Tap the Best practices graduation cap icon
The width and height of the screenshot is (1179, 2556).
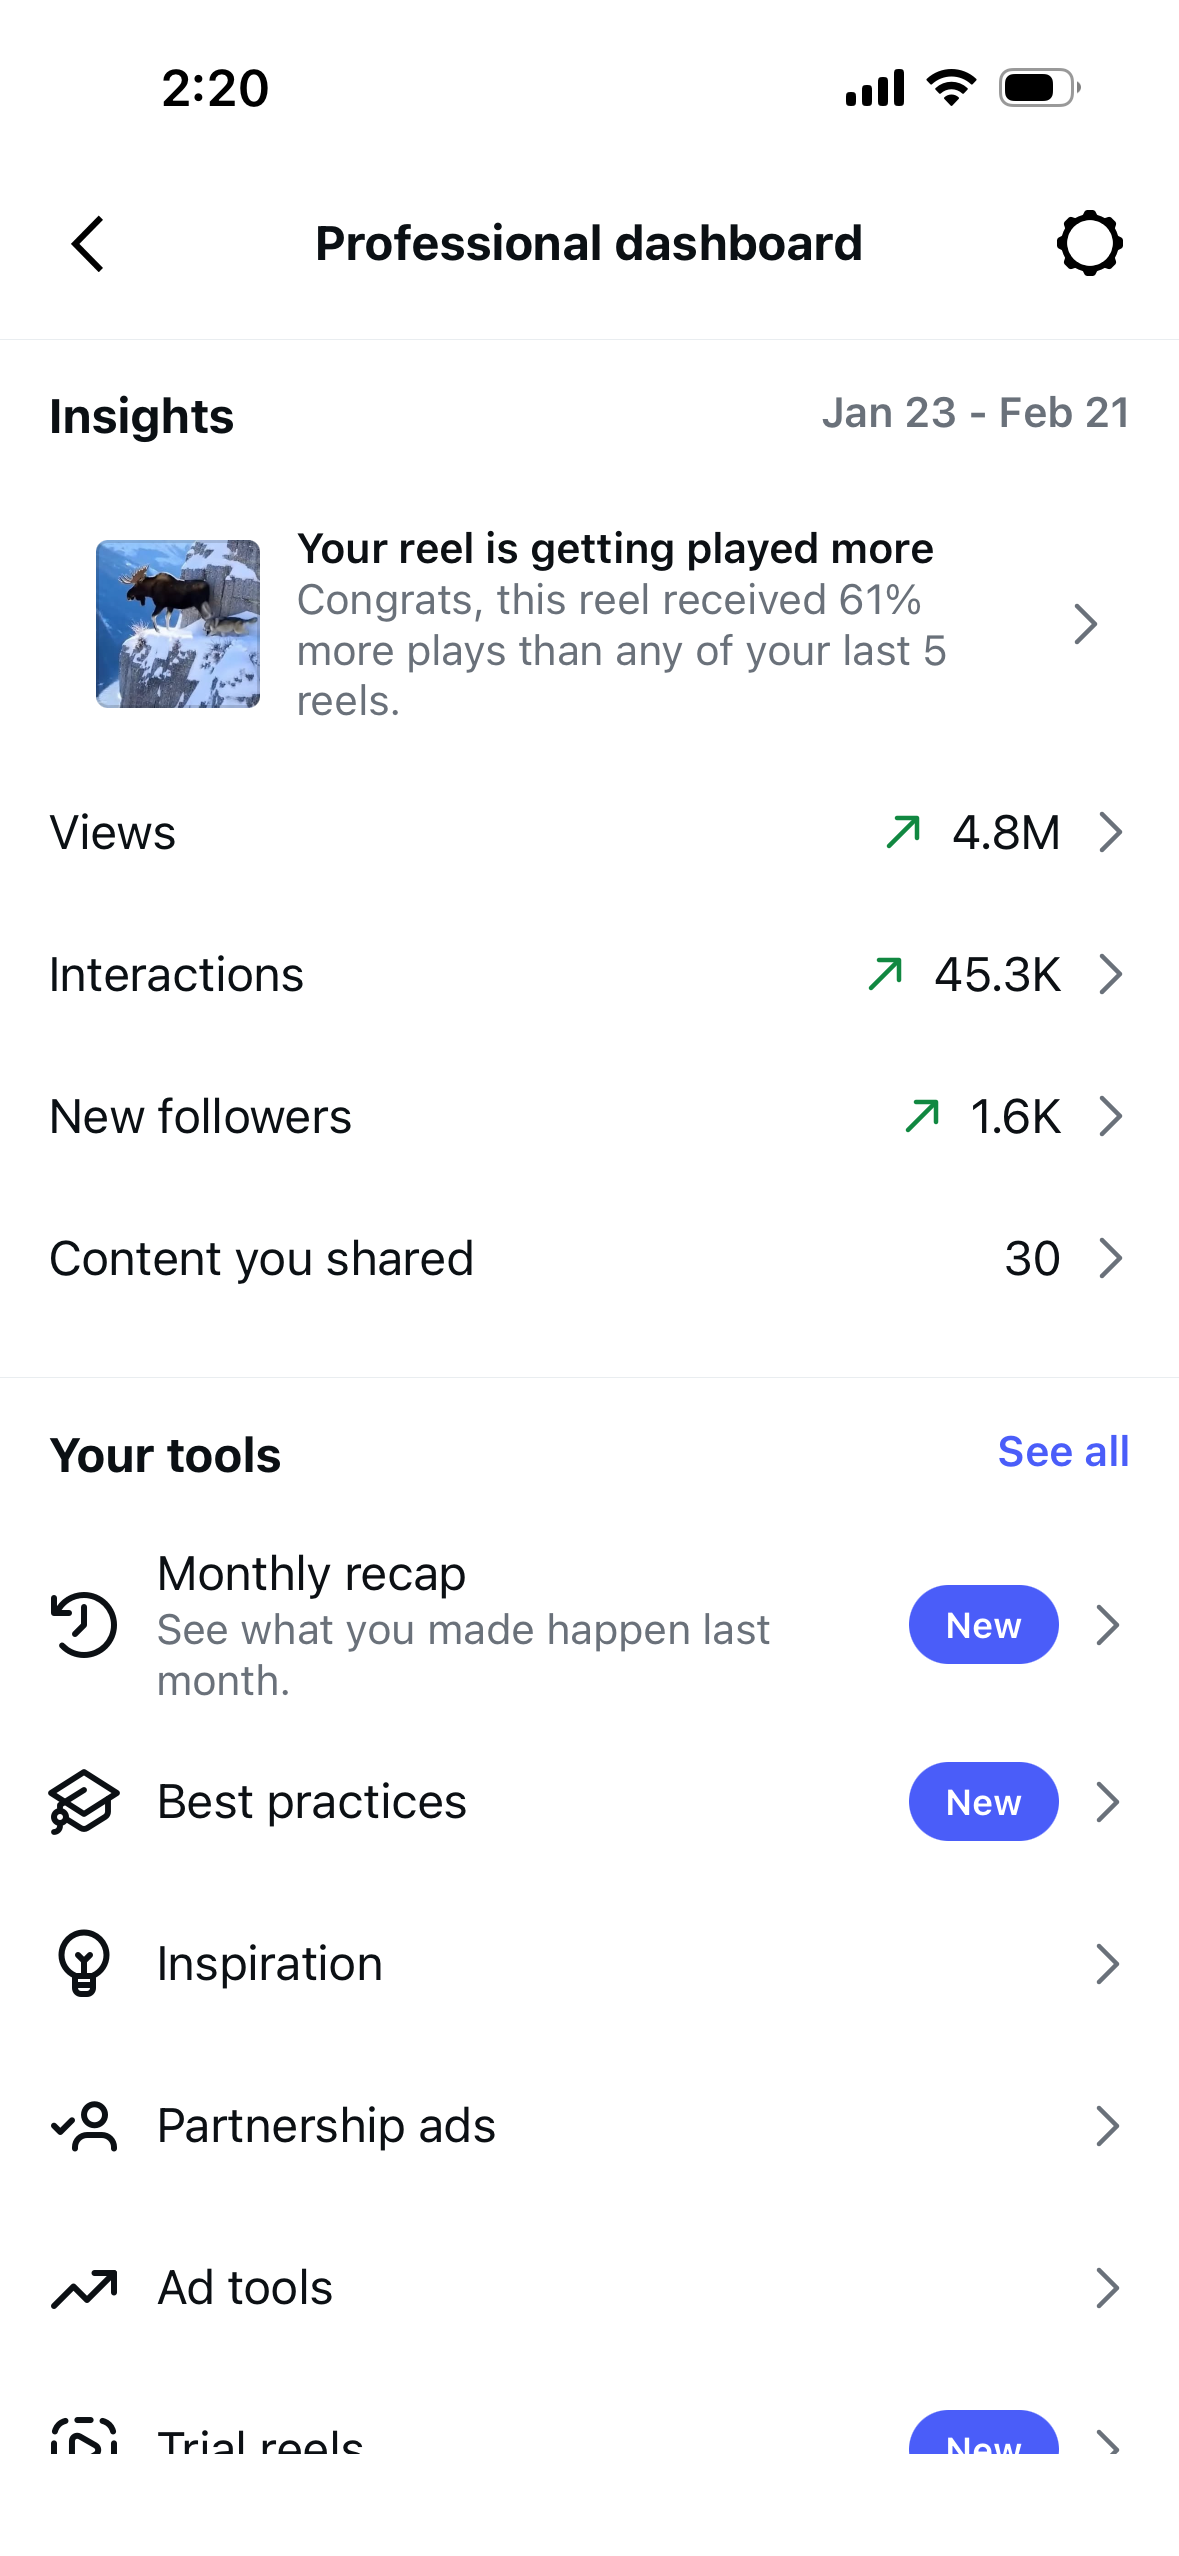84,1801
